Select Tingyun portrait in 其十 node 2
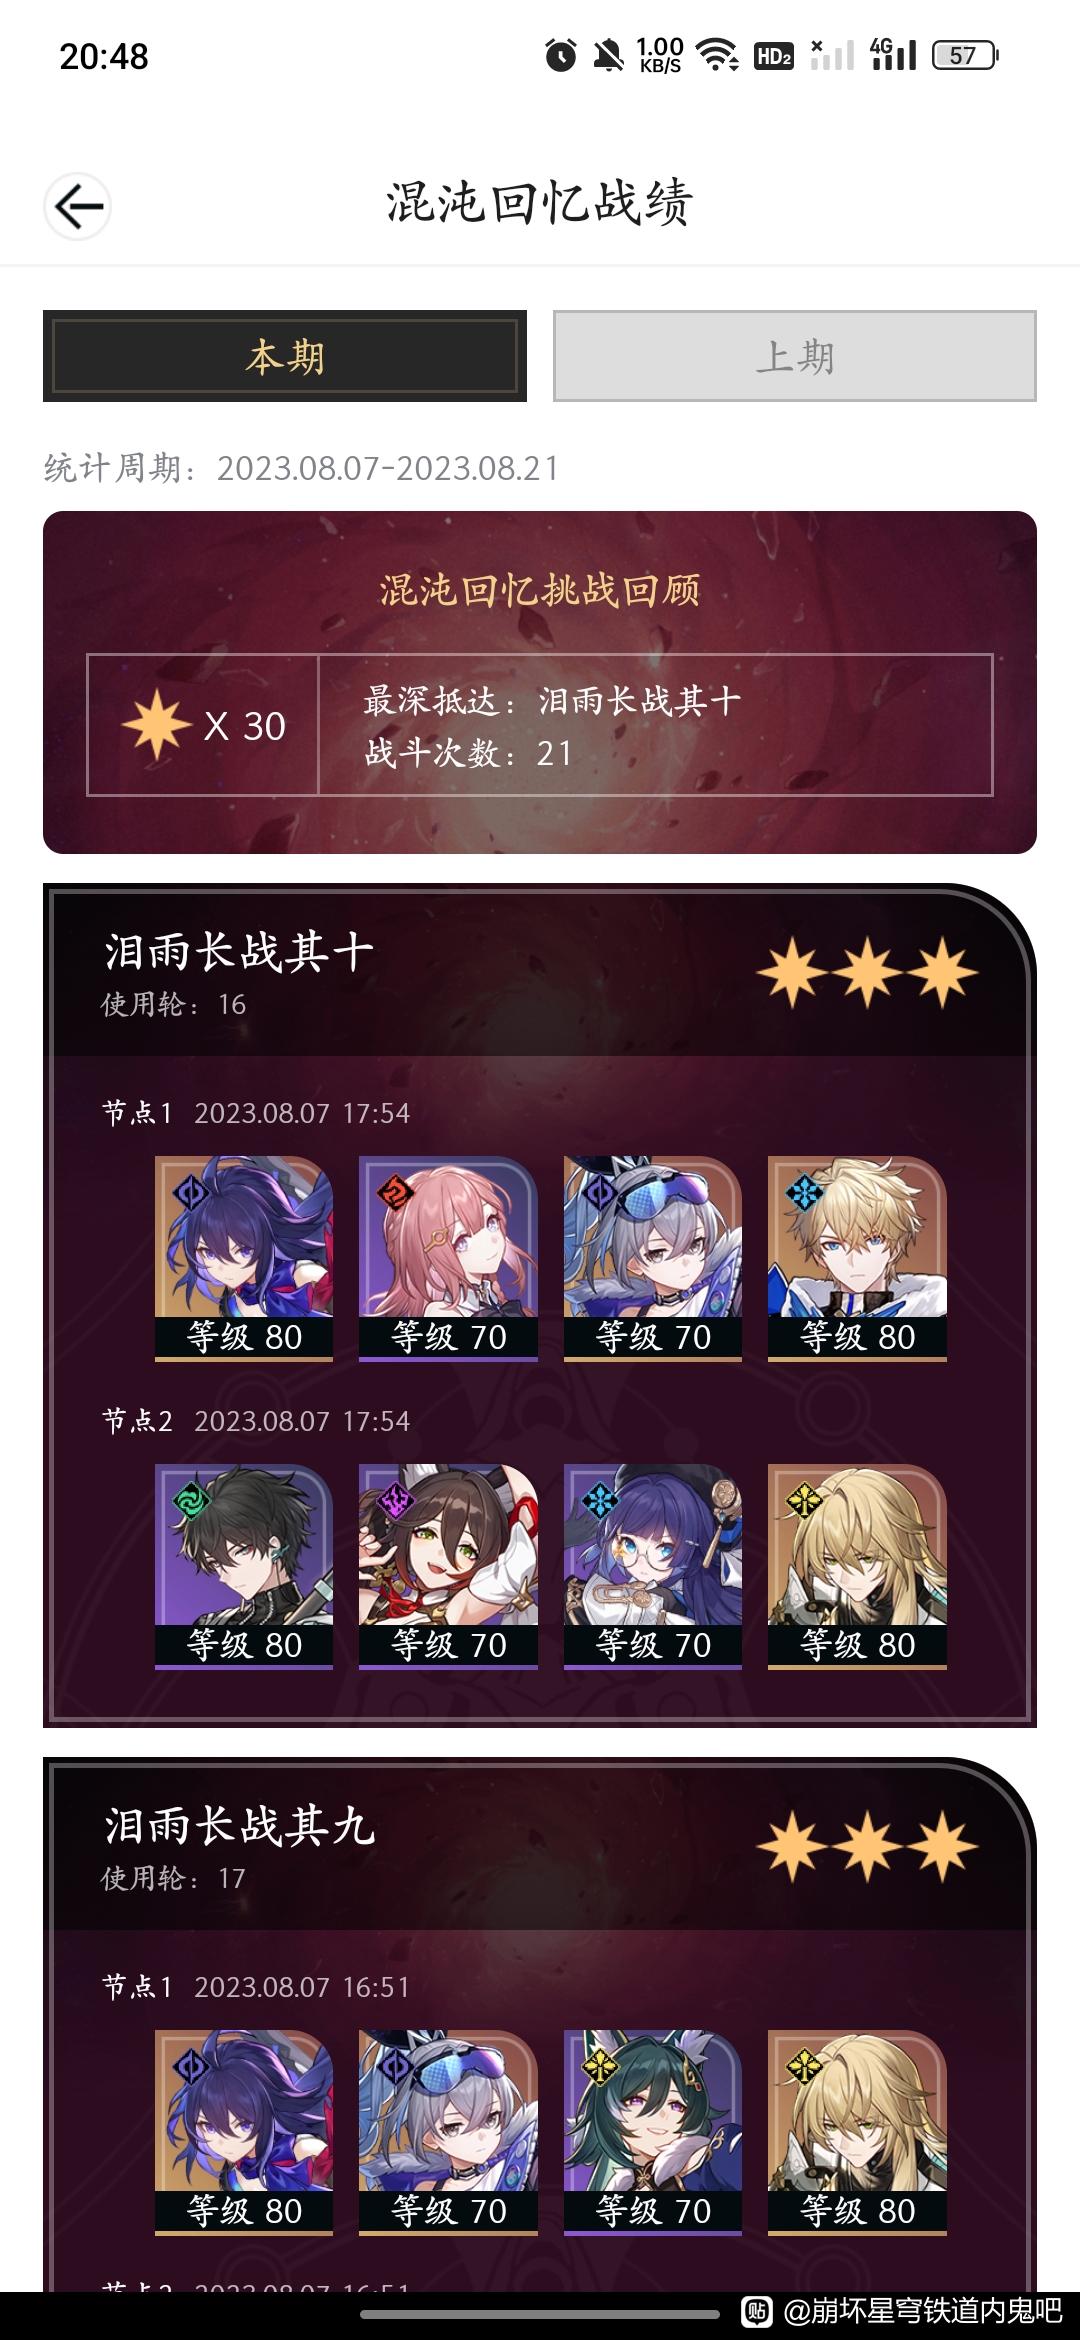 [x=448, y=1566]
